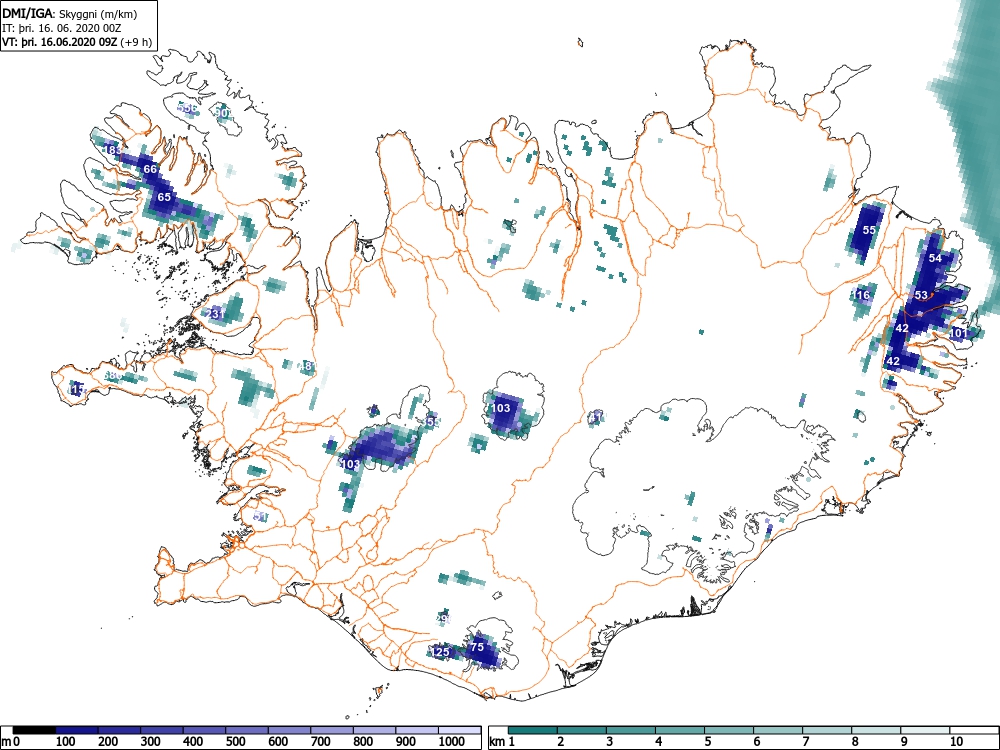Click the '55' label in the east
This screenshot has height=750, width=1000.
click(869, 230)
